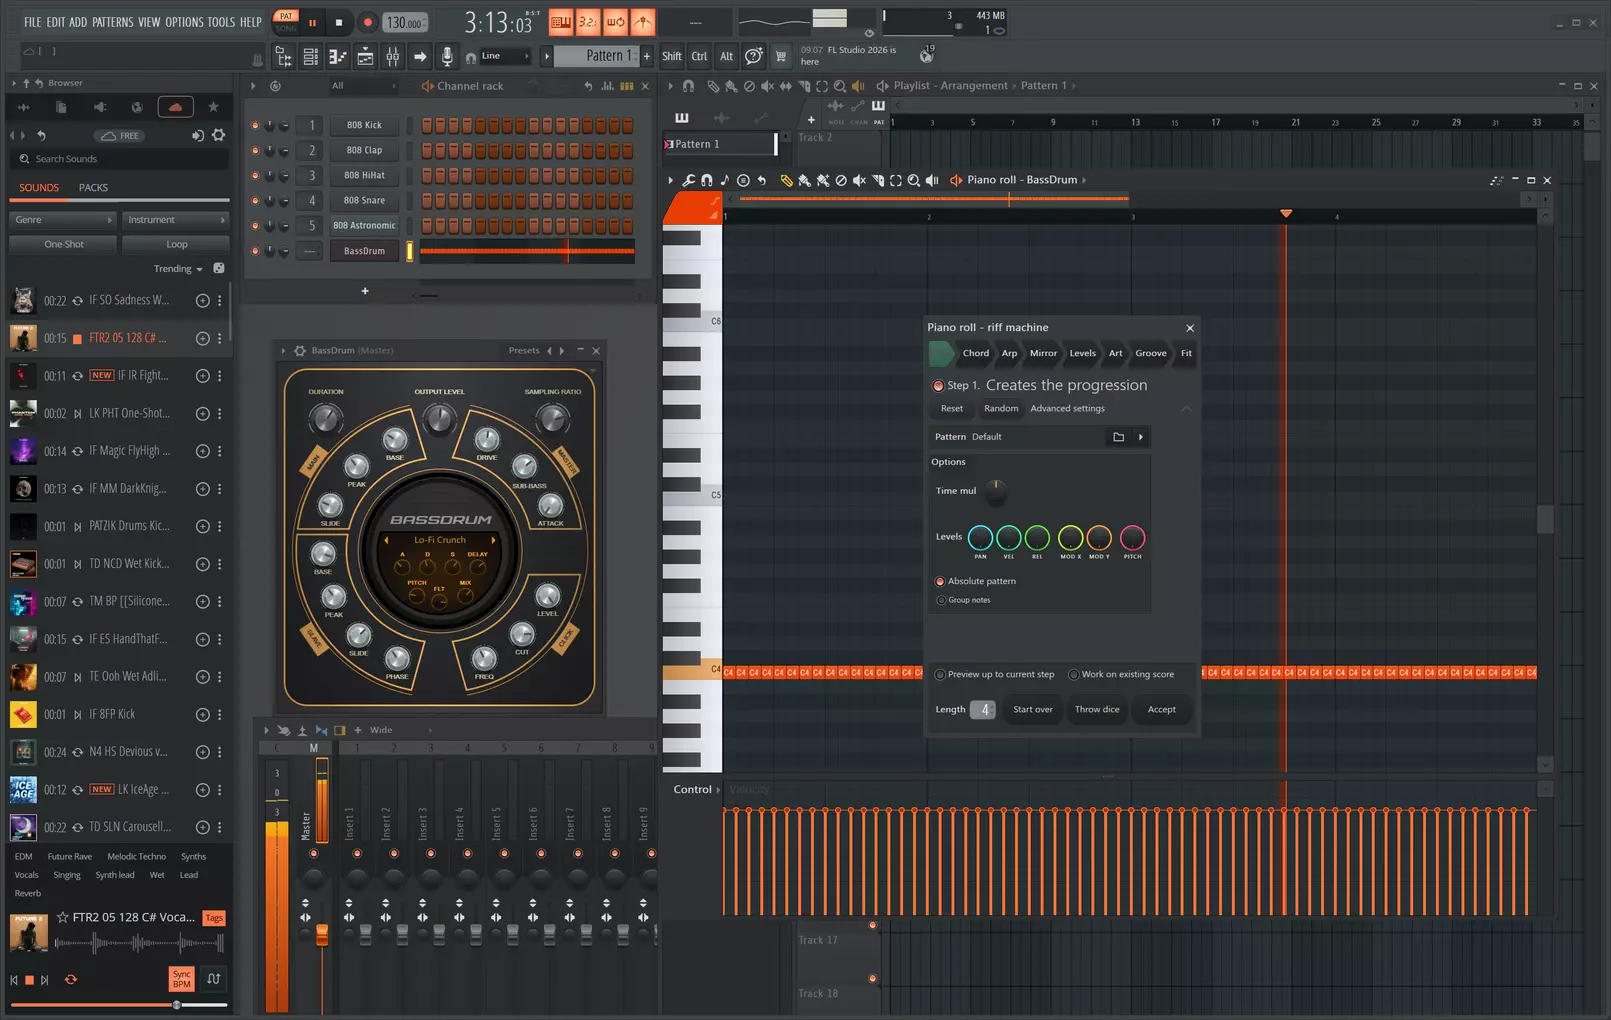
Task: Click the Throw dice button
Action: [1097, 710]
